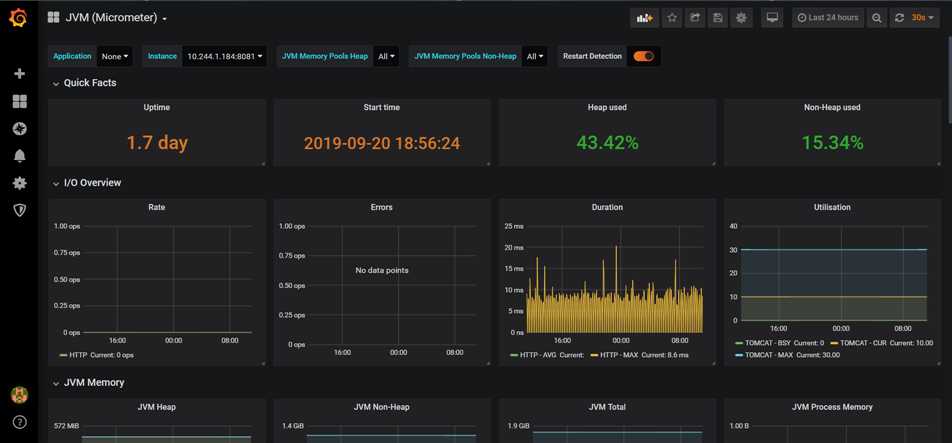This screenshot has height=443, width=952.
Task: Click No data points in Errors panel
Action: [381, 270]
